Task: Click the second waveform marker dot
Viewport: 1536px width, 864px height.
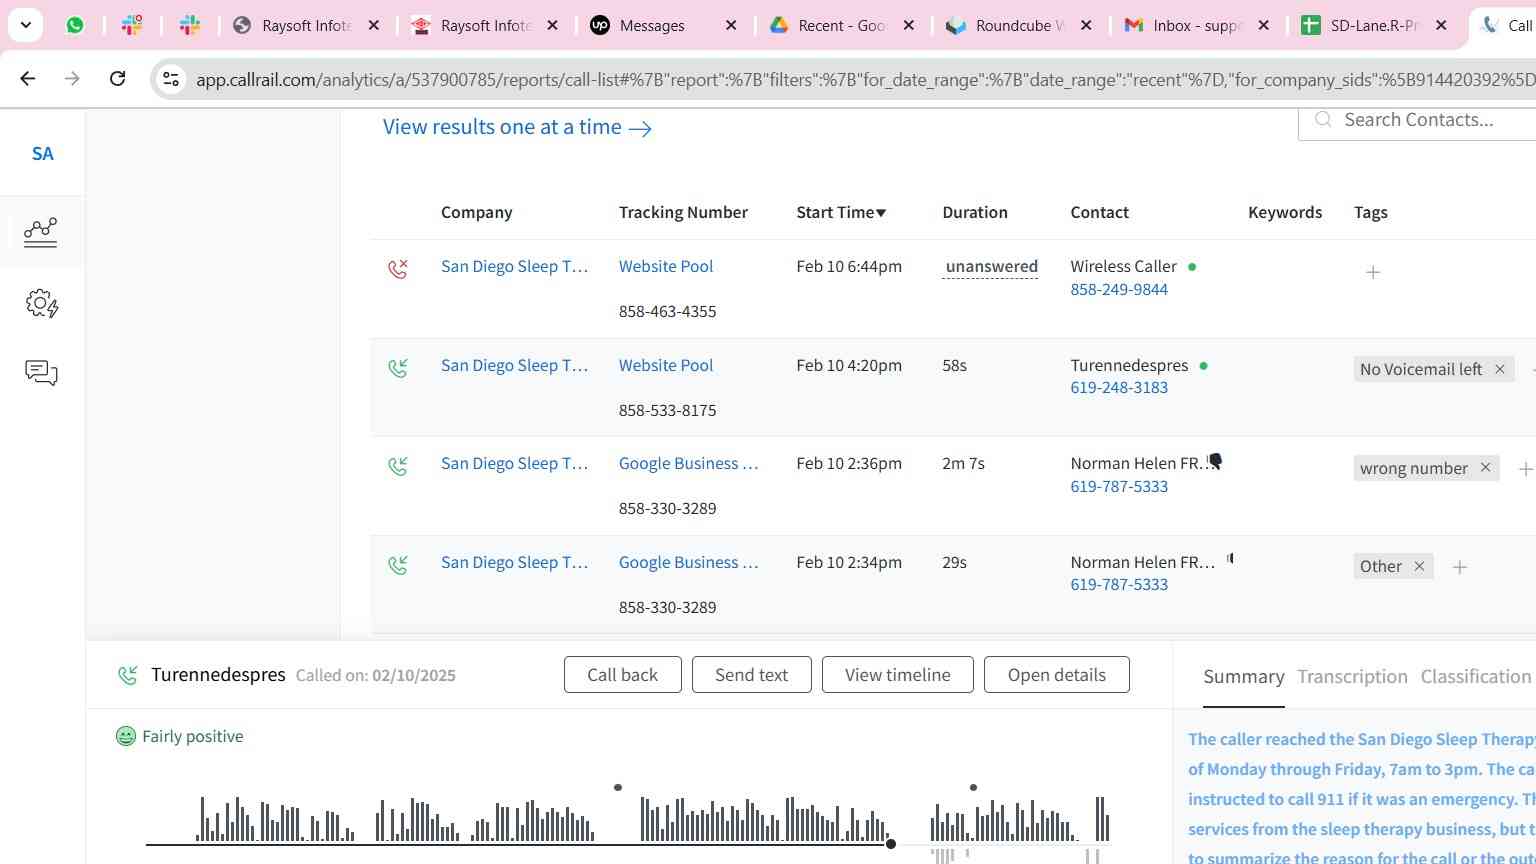Action: tap(973, 787)
